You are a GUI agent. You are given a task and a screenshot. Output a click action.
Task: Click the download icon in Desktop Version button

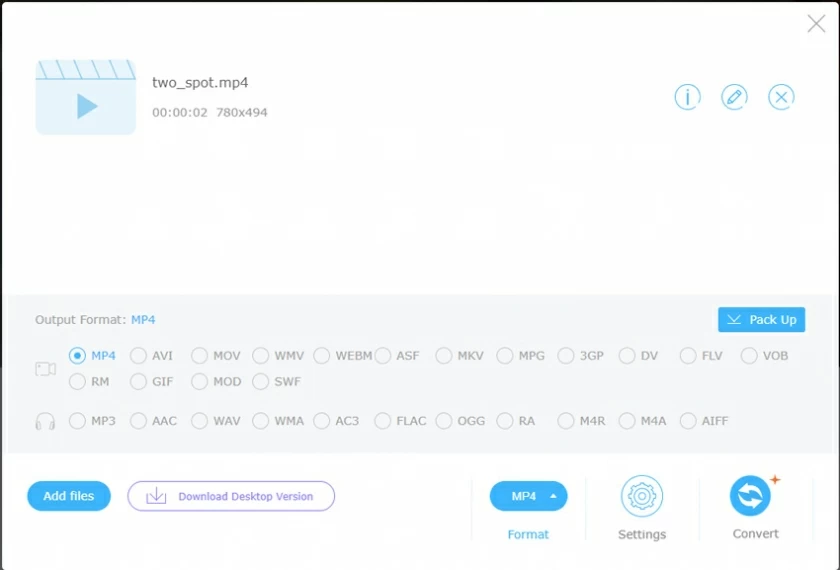pos(156,496)
